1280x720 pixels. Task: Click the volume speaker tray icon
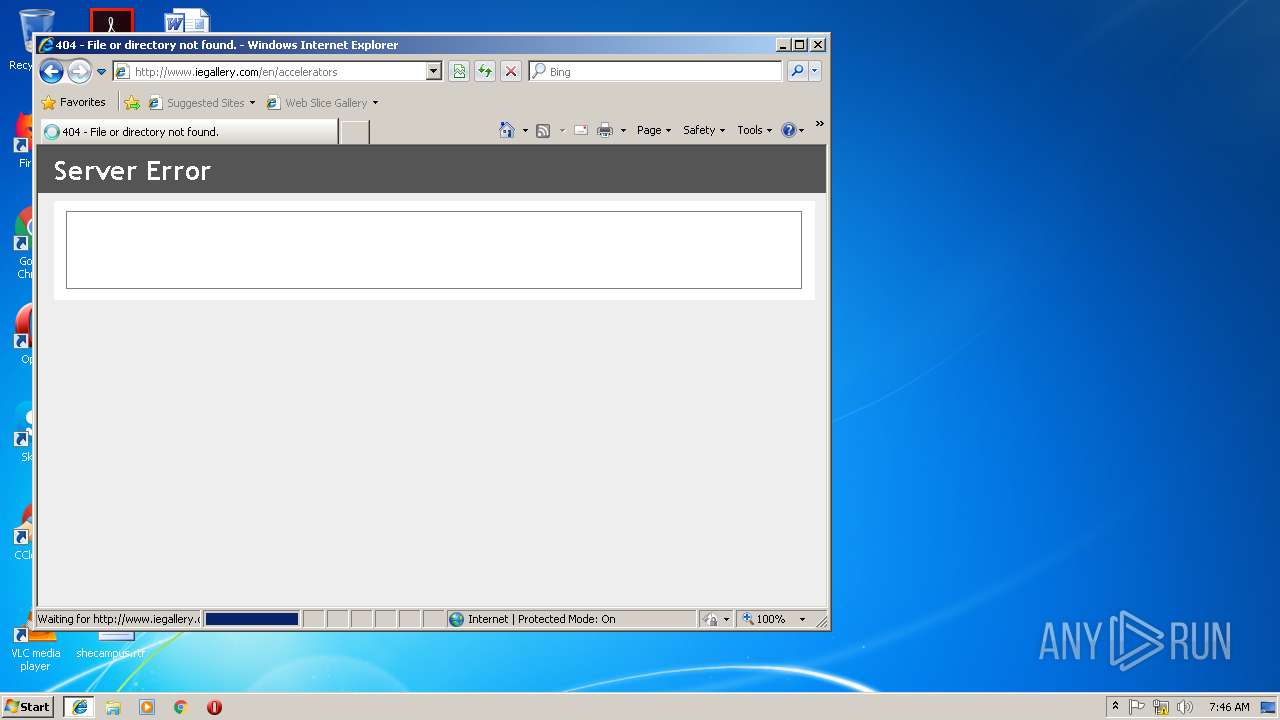click(1185, 707)
